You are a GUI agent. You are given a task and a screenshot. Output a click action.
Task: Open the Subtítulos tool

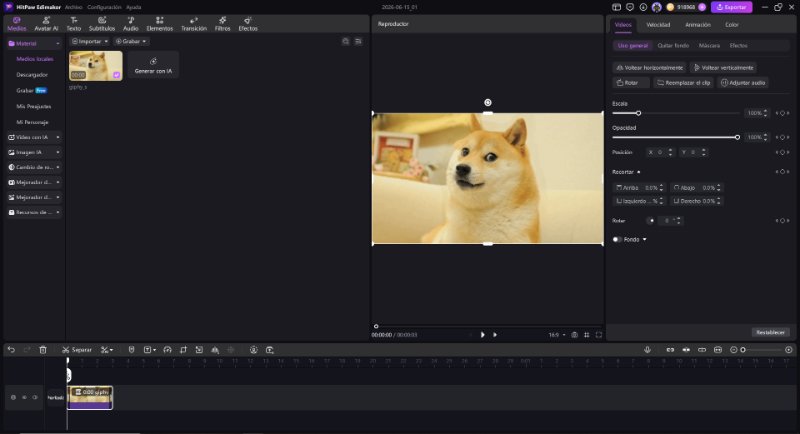(x=102, y=24)
